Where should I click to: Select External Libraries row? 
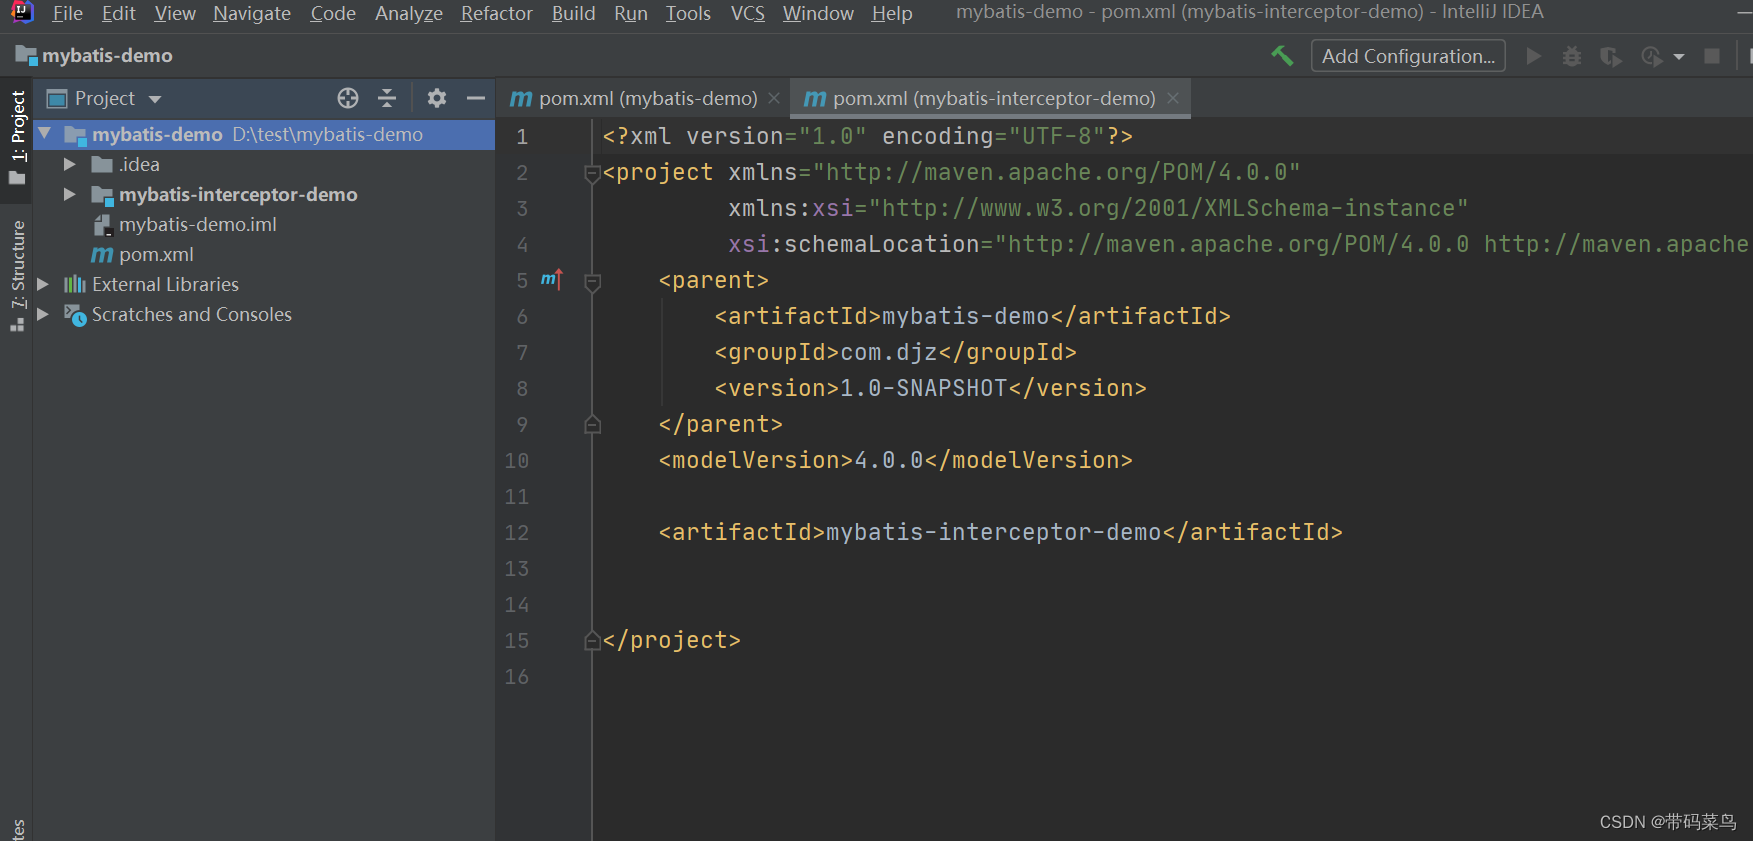pyautogui.click(x=264, y=284)
